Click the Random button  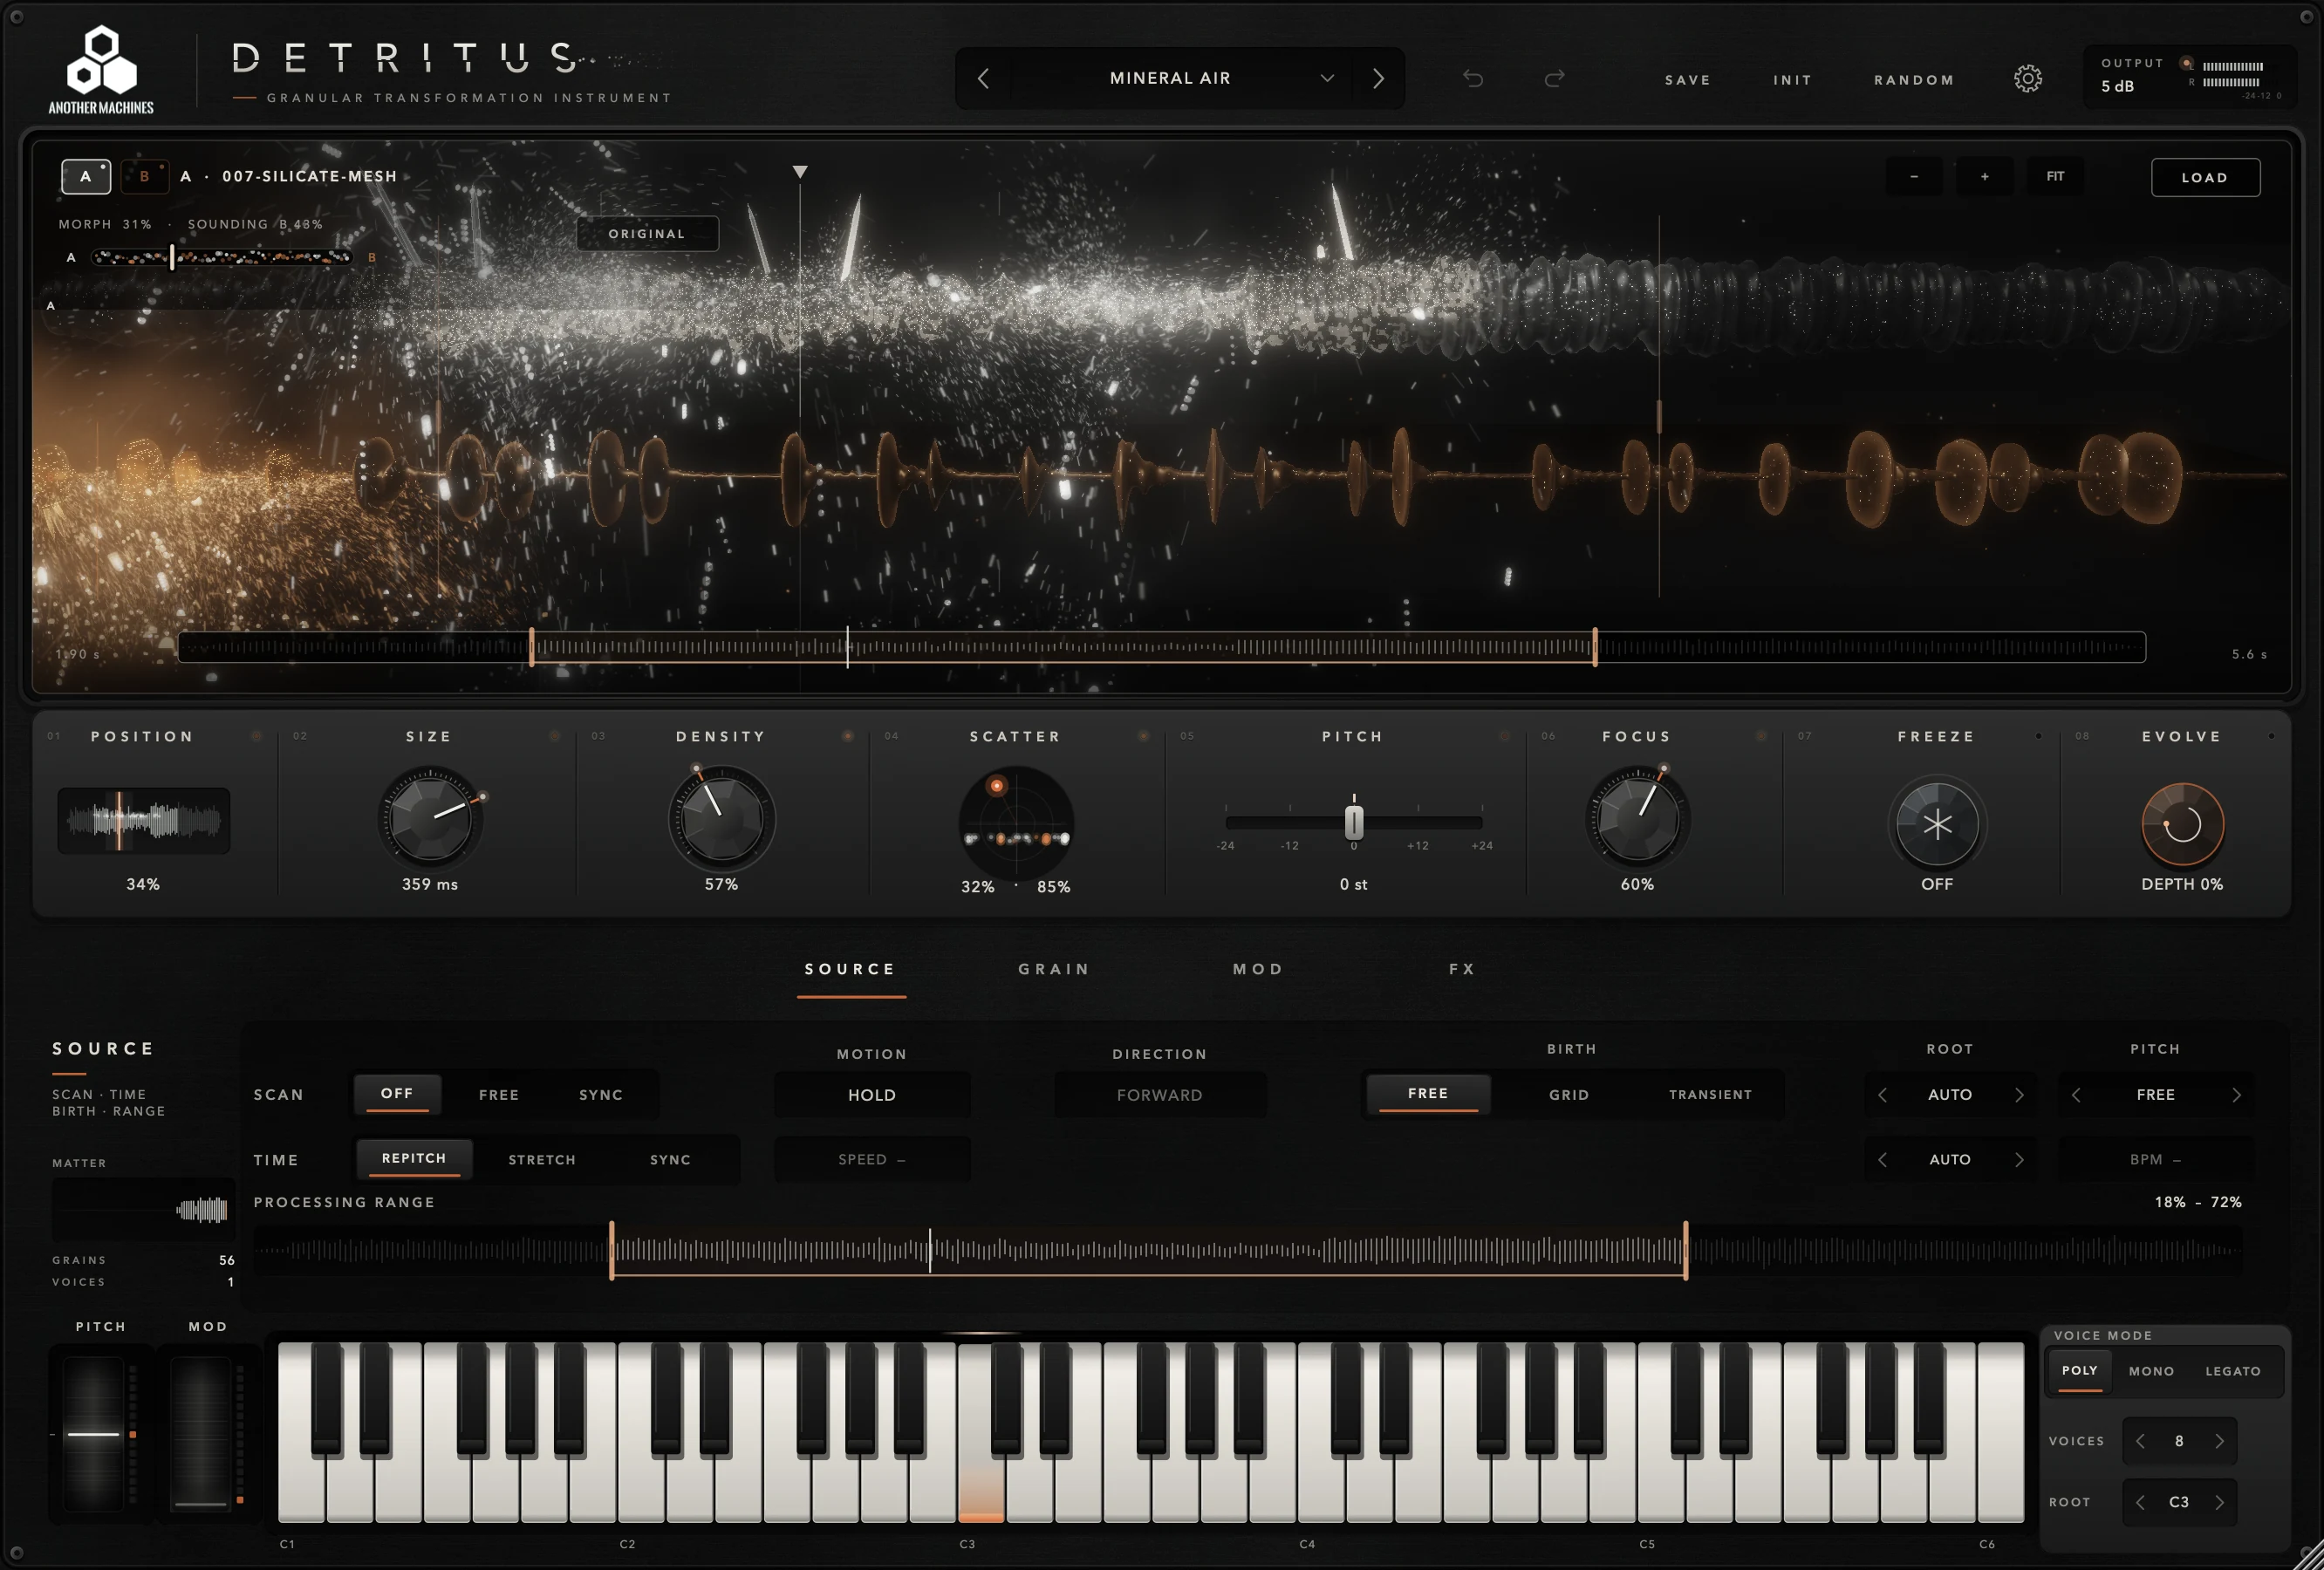(x=1914, y=80)
